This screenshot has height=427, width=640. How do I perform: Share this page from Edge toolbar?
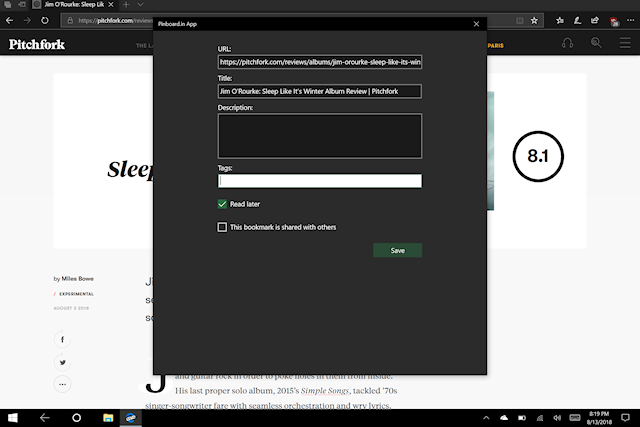click(x=595, y=20)
